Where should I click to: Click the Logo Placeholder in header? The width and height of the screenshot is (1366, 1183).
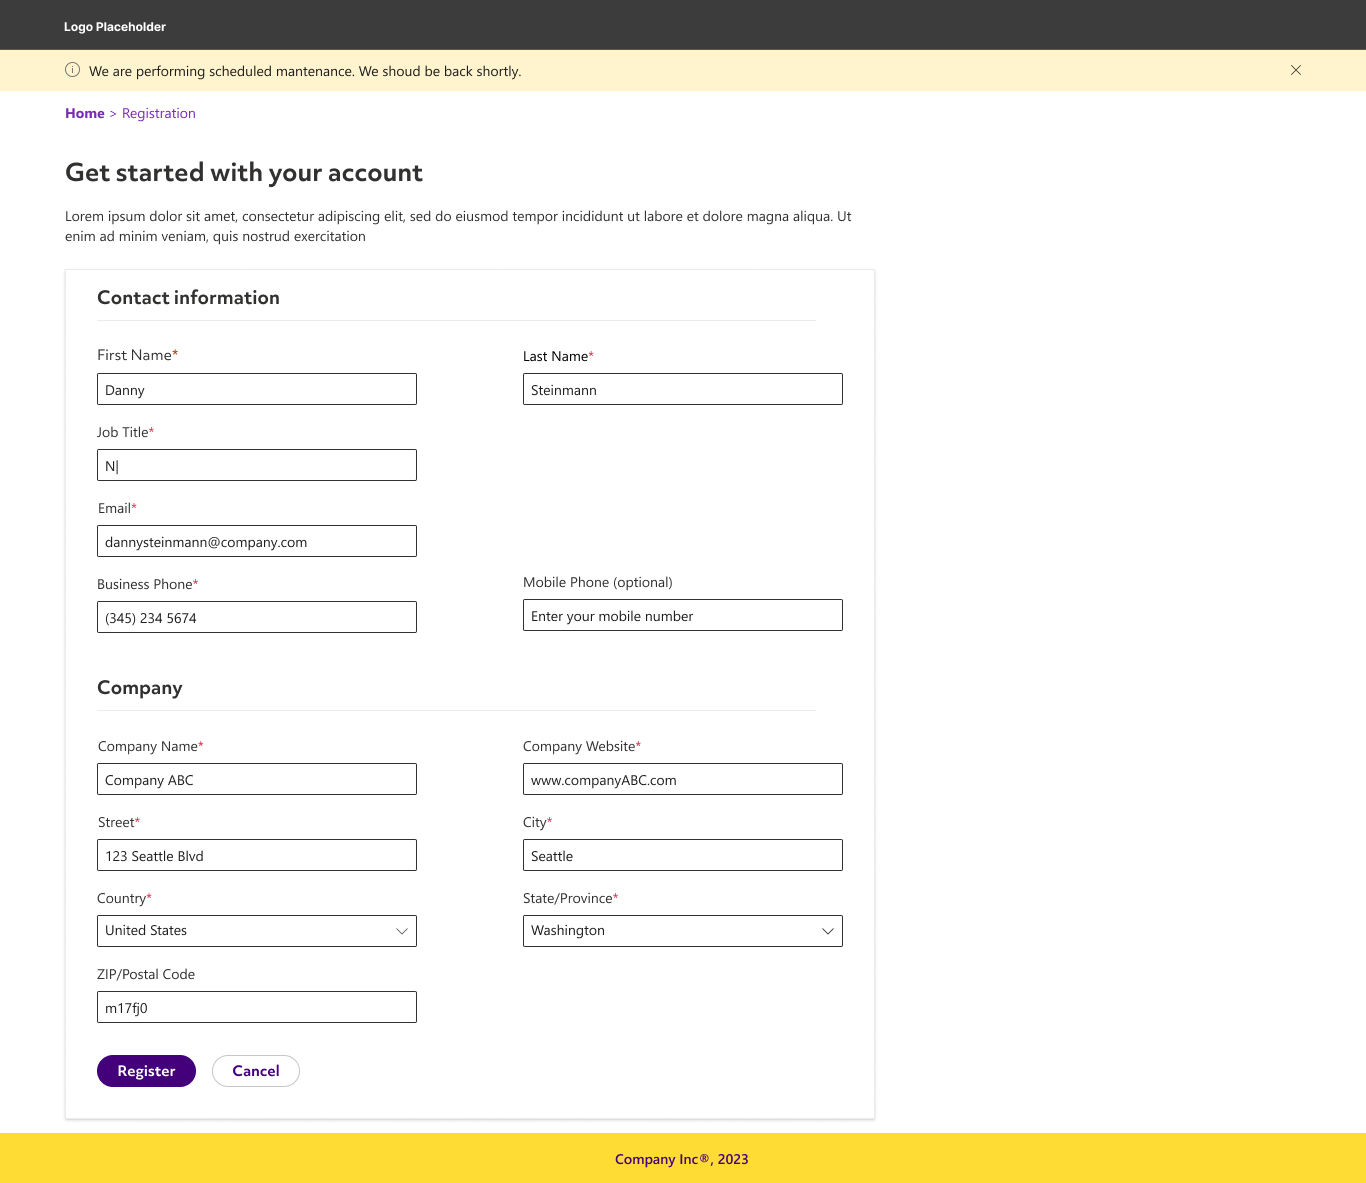click(x=115, y=27)
